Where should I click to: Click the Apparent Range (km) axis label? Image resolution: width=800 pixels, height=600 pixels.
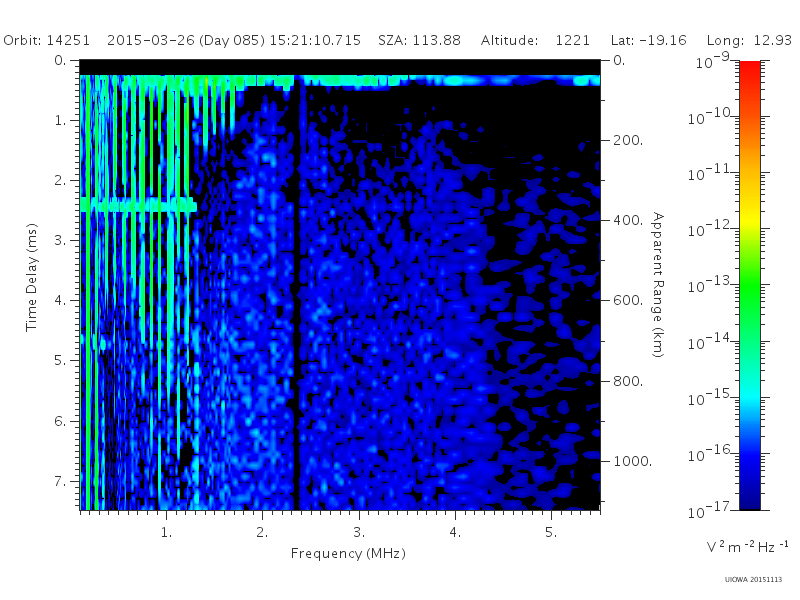pos(658,285)
